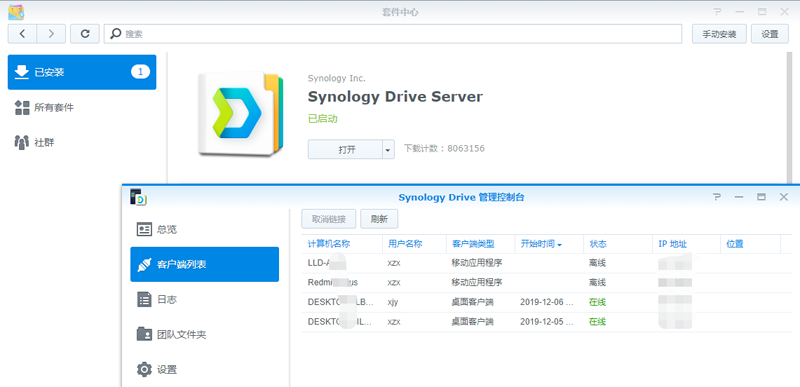
Task: Click Package Center vertical scrollbar
Action: (790, 117)
